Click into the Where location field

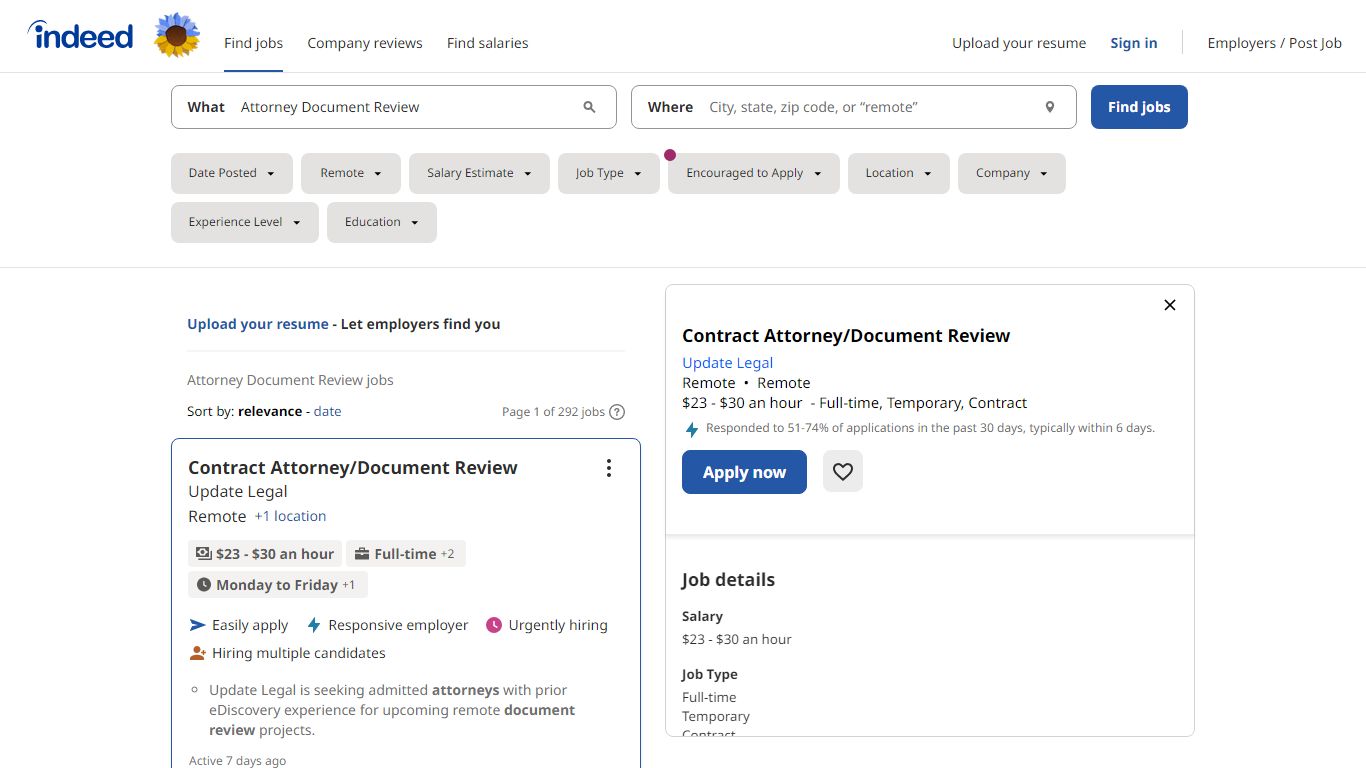tap(854, 107)
